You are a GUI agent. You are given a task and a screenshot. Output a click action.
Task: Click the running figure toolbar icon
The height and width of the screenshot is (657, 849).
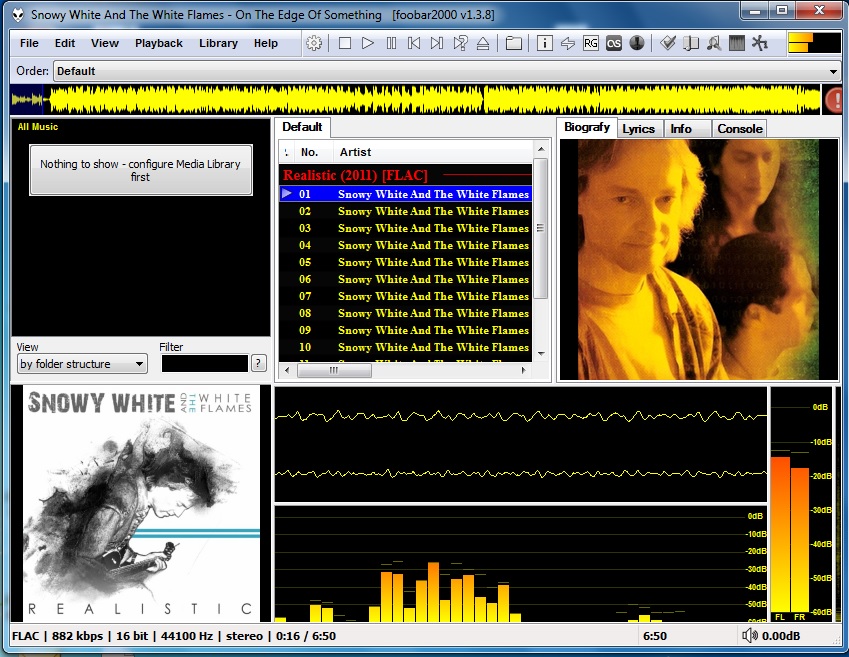pos(760,43)
